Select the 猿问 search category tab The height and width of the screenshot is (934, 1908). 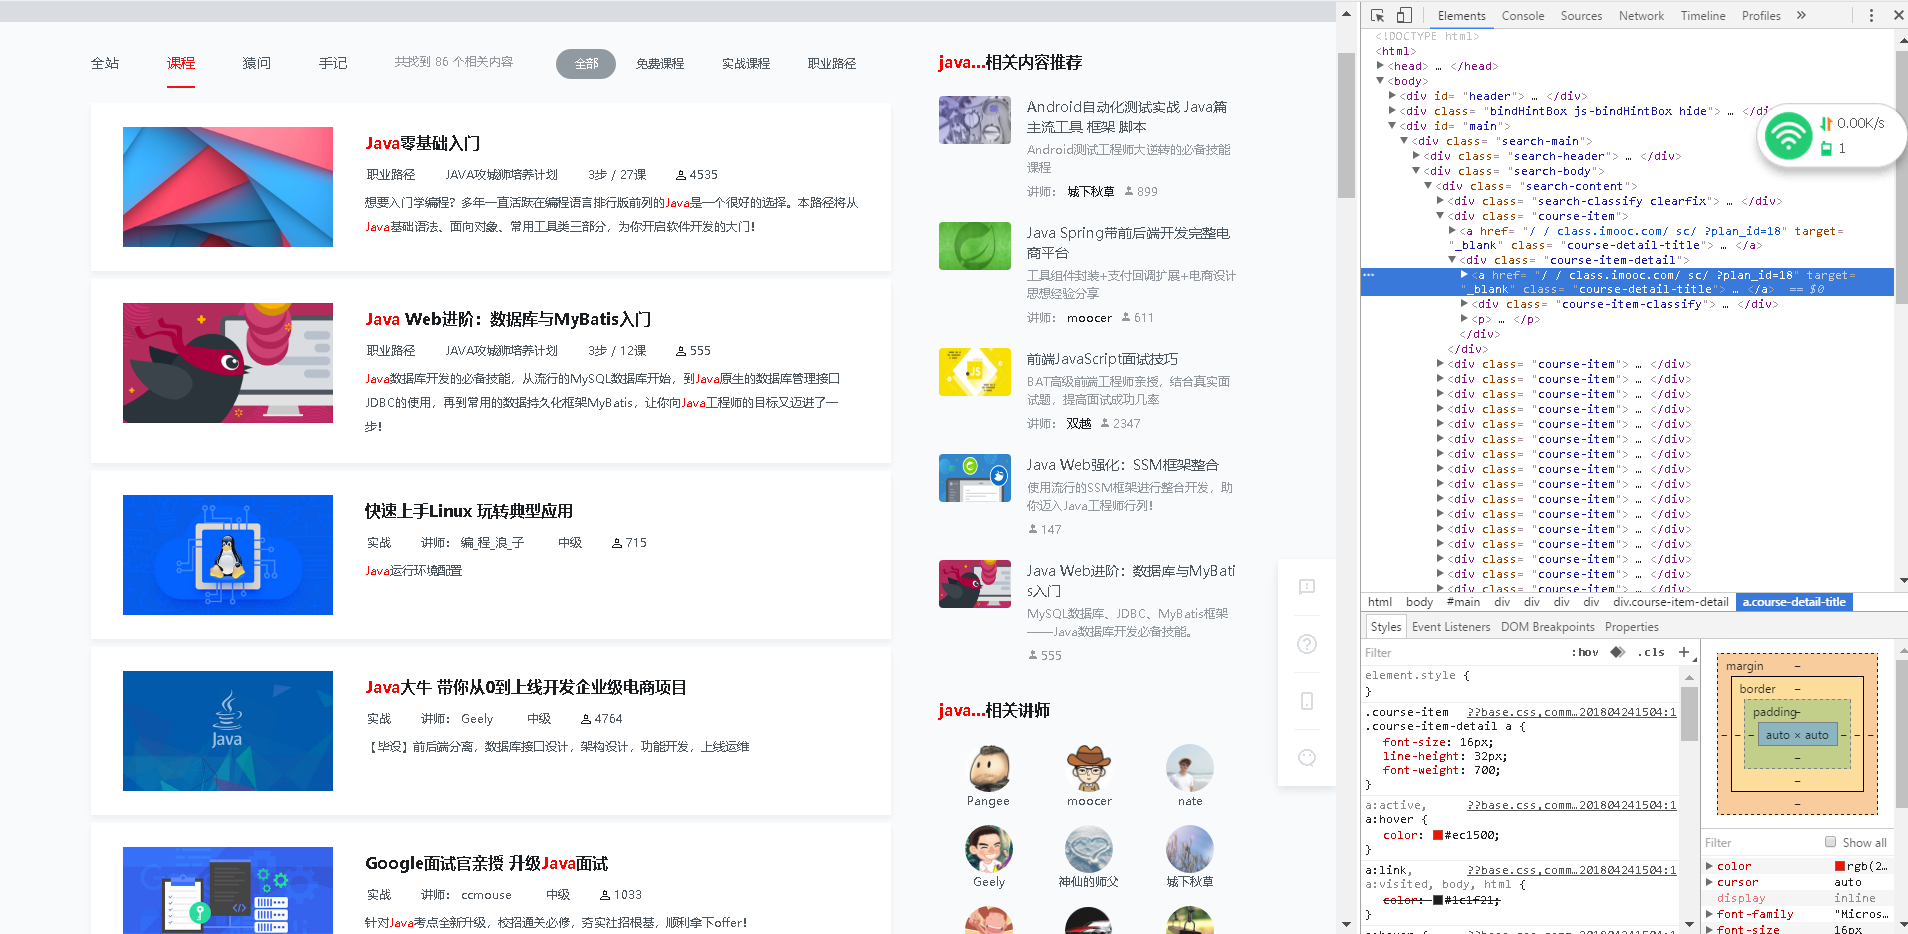(x=257, y=63)
